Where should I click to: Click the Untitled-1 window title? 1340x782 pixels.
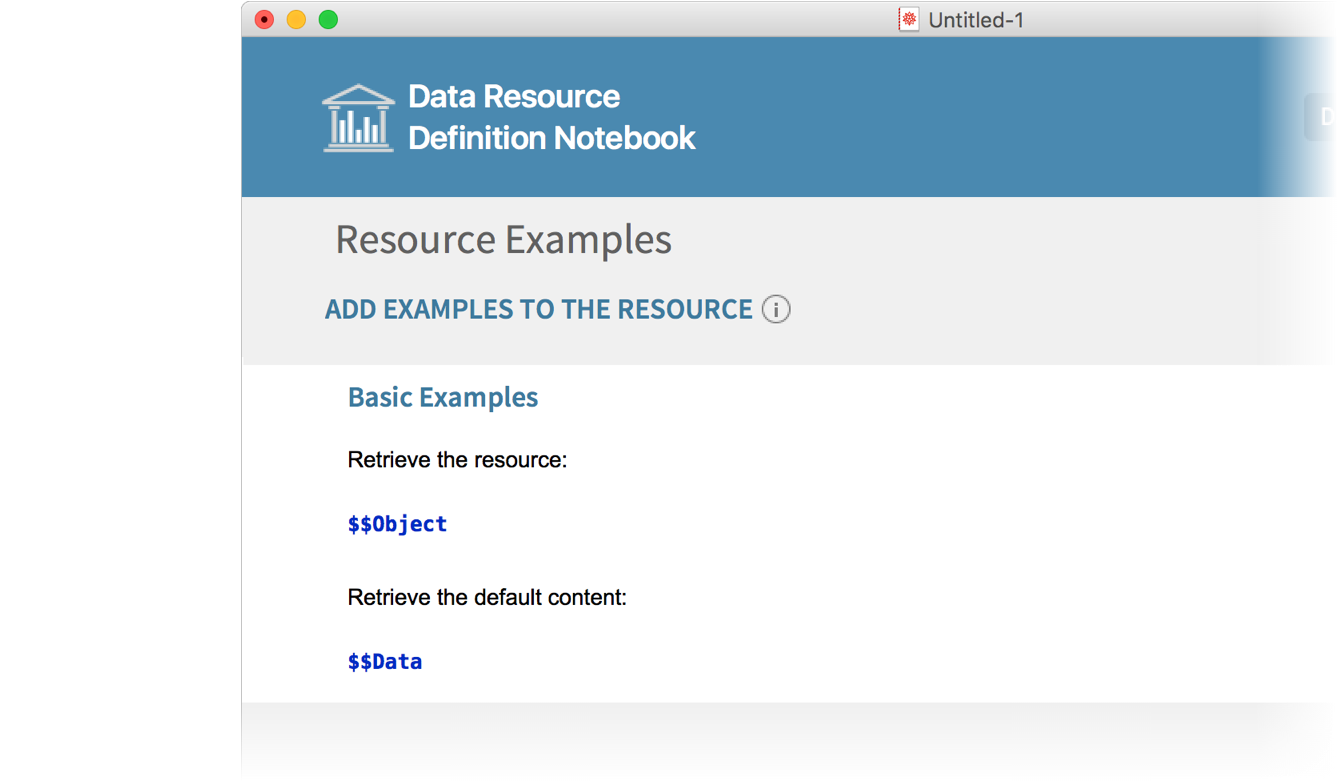(x=975, y=20)
